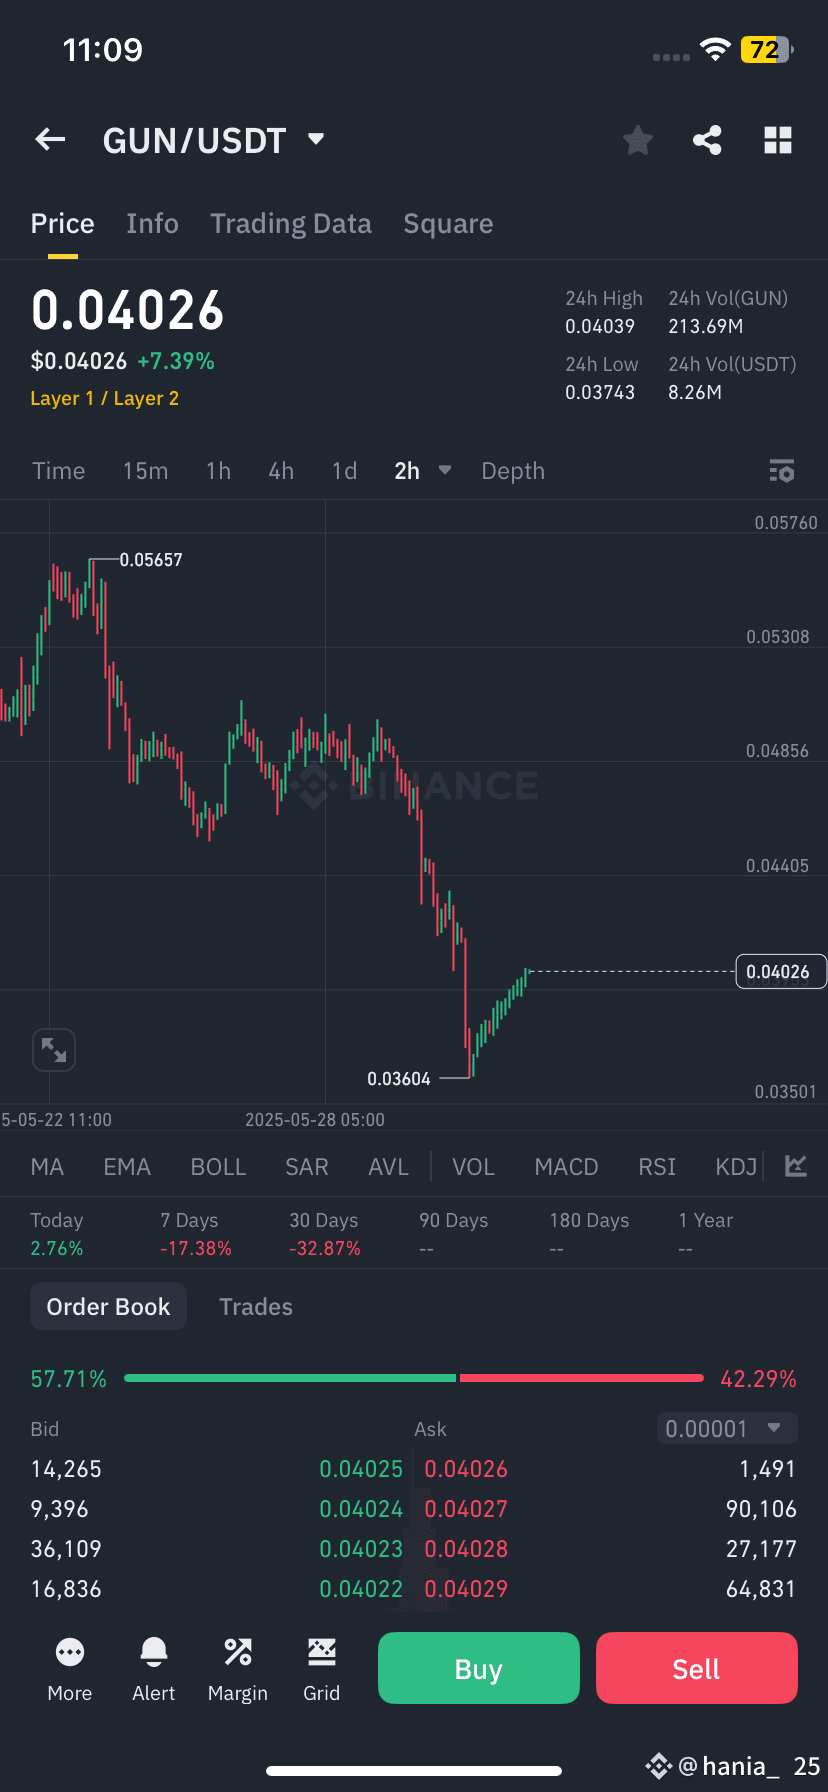The width and height of the screenshot is (828, 1792).
Task: Open the four-square grid layout icon
Action: tap(778, 140)
